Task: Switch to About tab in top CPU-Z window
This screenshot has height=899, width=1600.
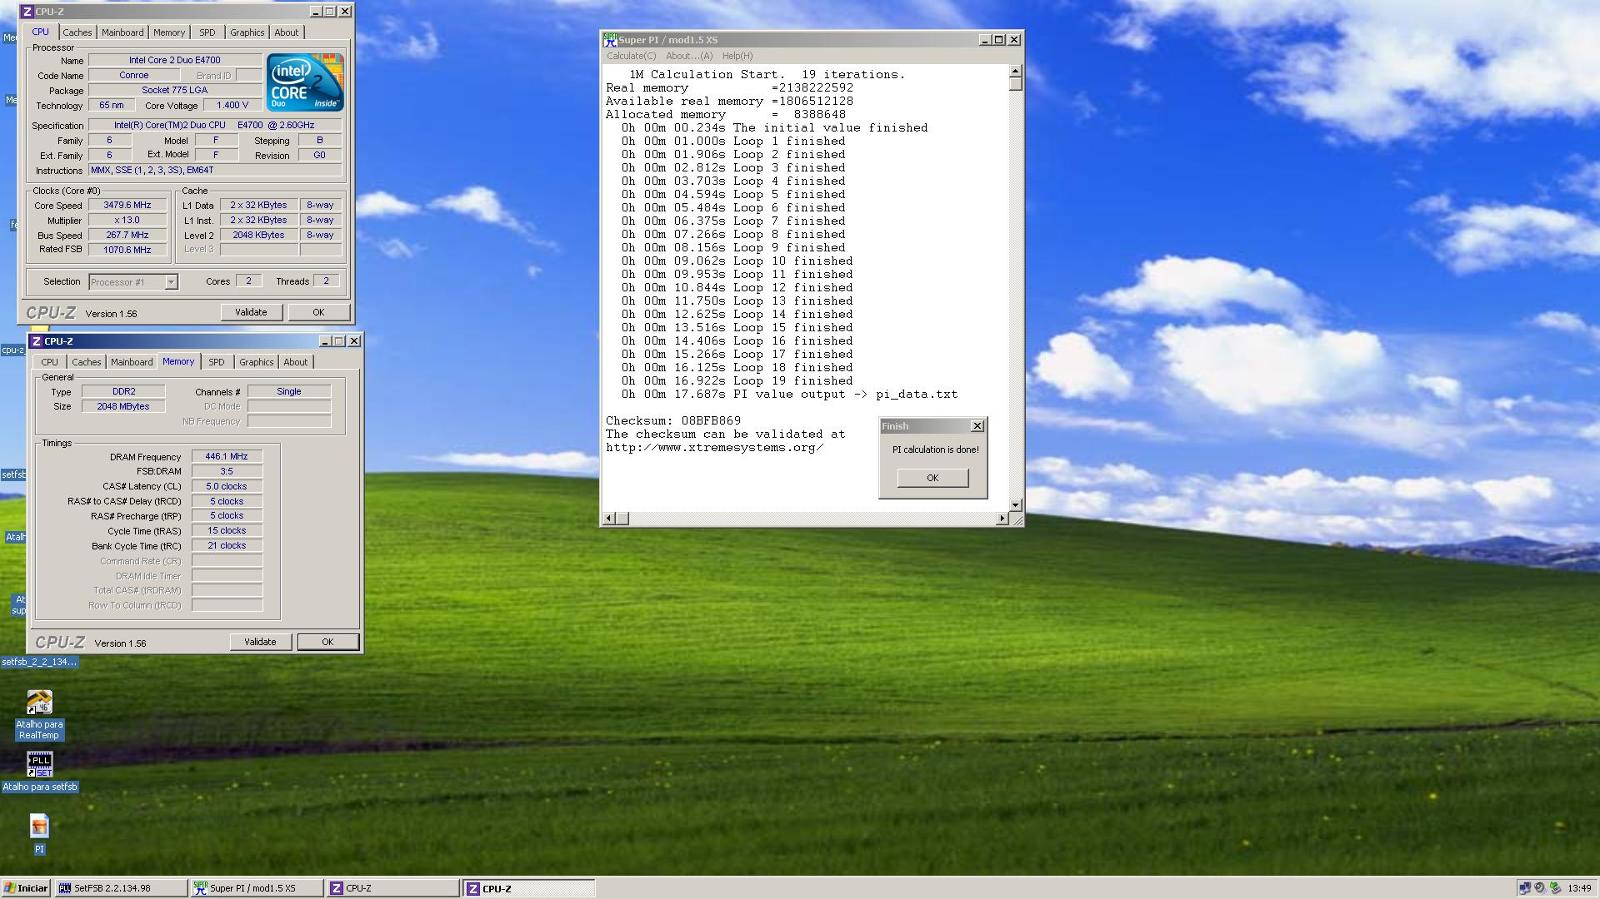Action: 286,32
